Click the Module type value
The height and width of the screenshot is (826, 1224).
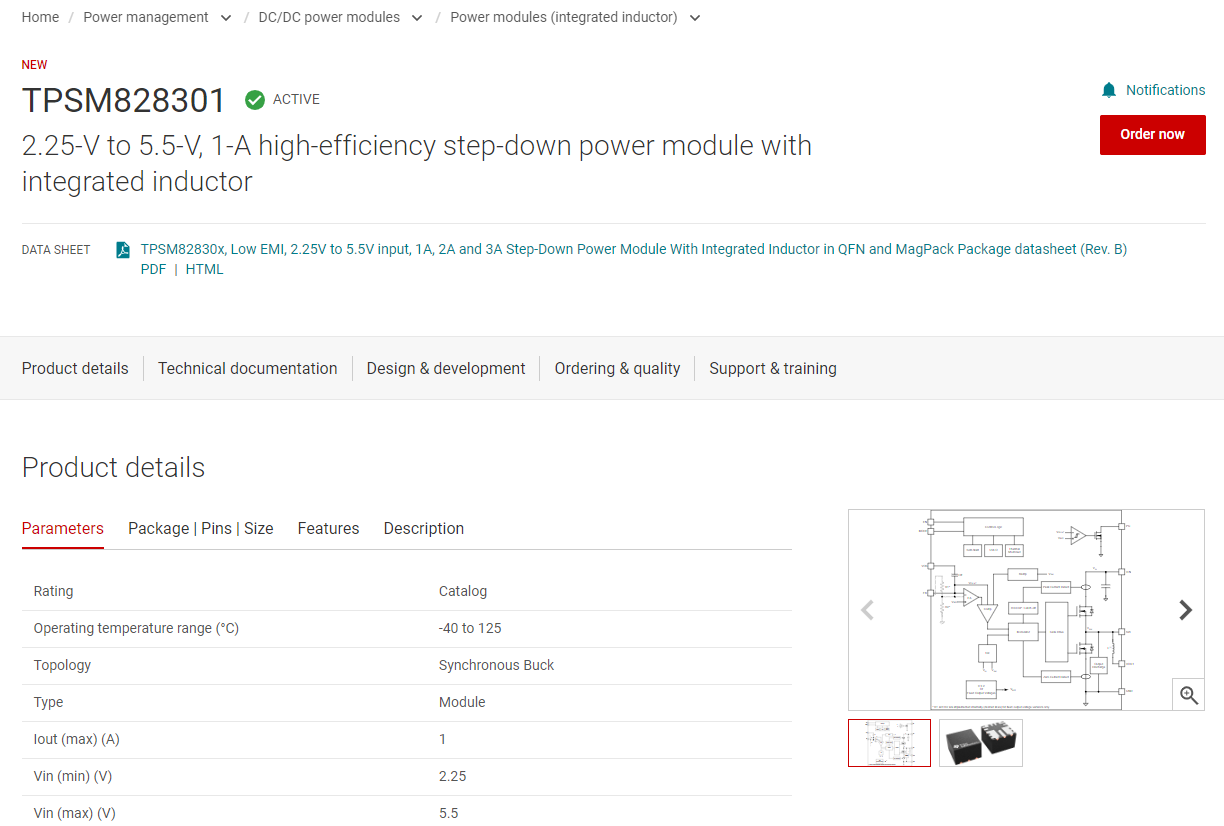tap(462, 702)
